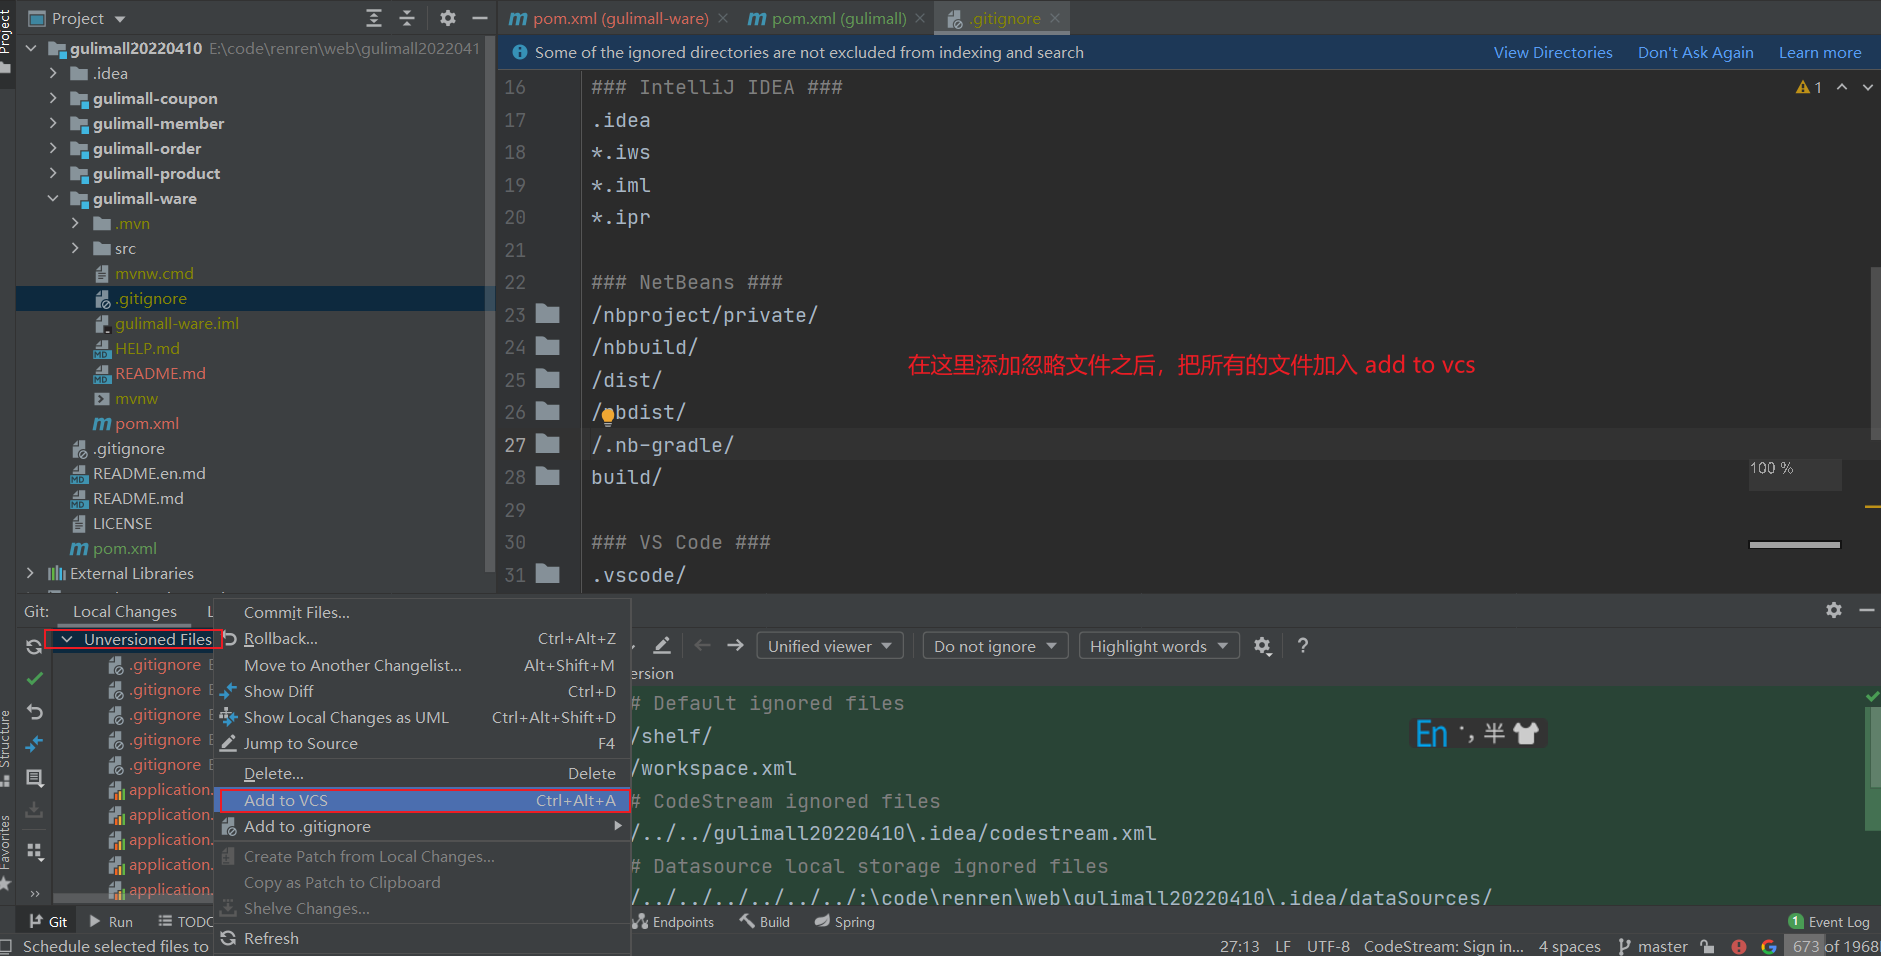
Task: Click the Rollback arrow in Git sidebar
Action: point(34,712)
